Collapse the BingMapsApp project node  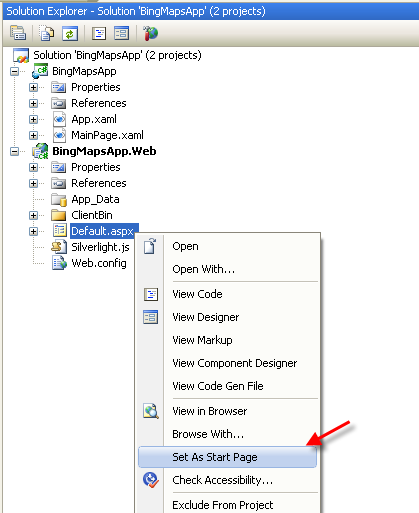pyautogui.click(x=14, y=71)
